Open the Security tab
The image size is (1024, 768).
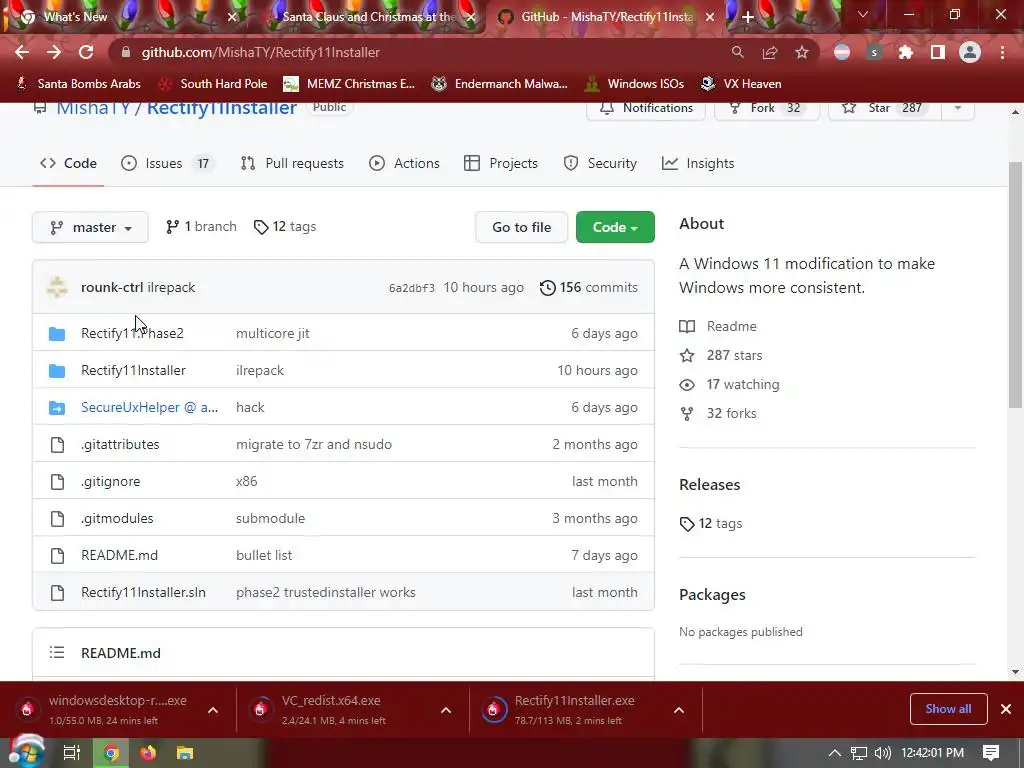coord(600,163)
